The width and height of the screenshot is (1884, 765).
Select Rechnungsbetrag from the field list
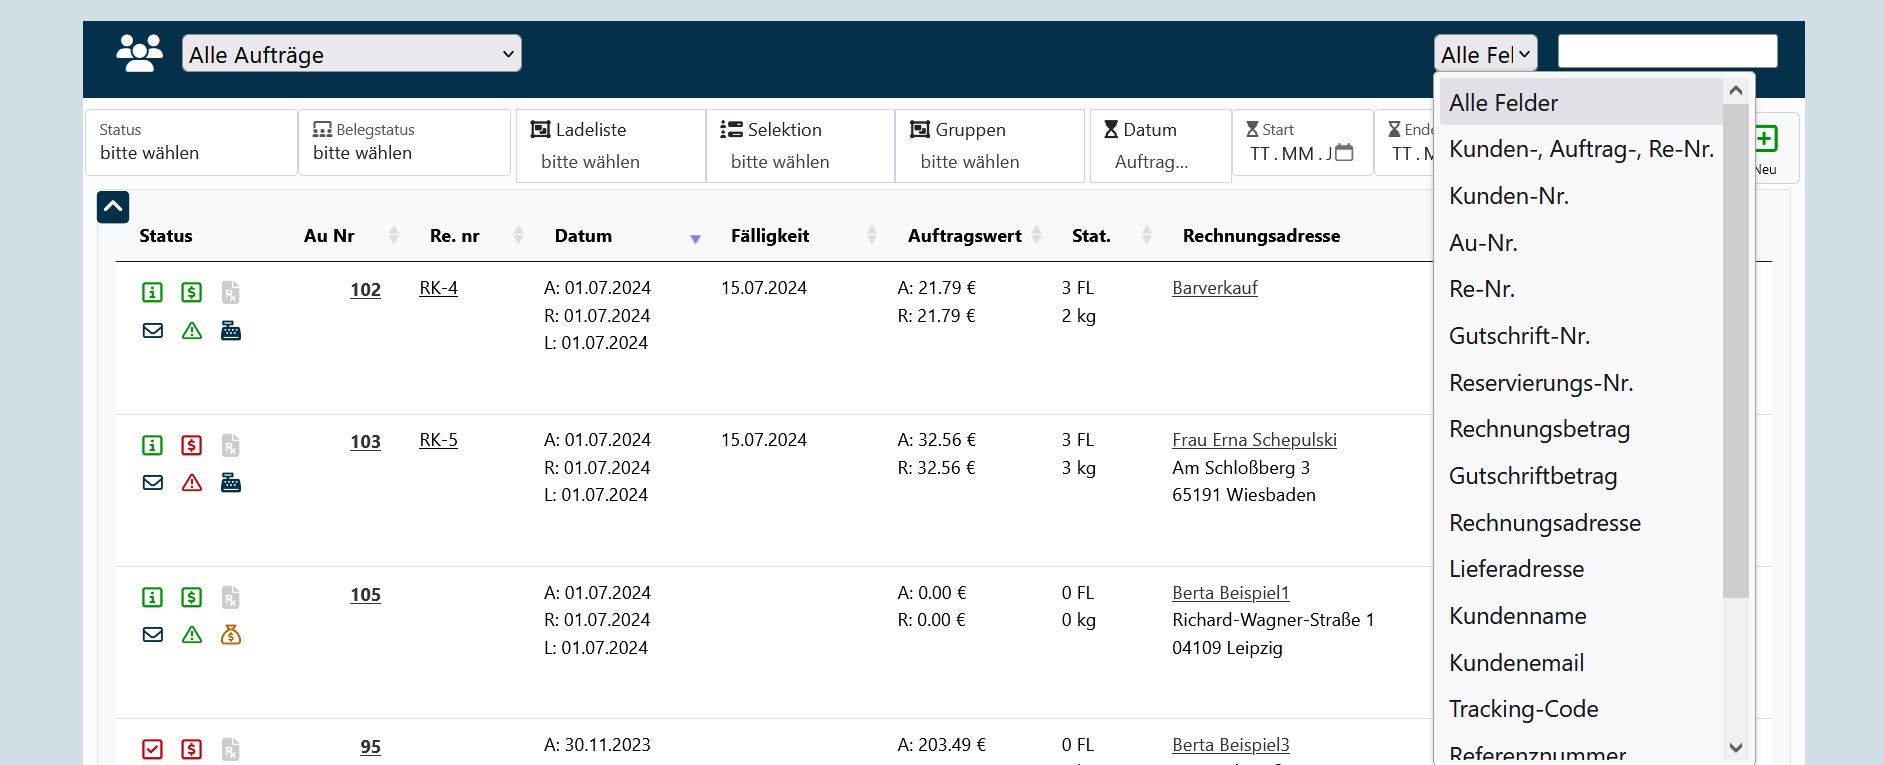pyautogui.click(x=1539, y=429)
